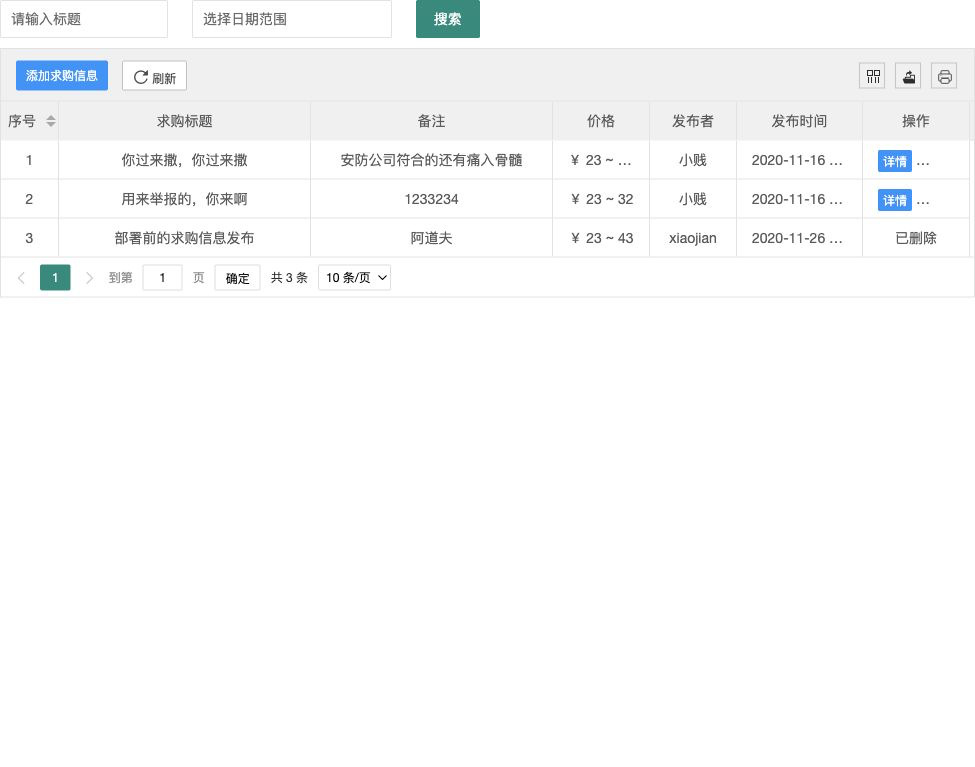Click serial number cell 3

[x=29, y=238]
